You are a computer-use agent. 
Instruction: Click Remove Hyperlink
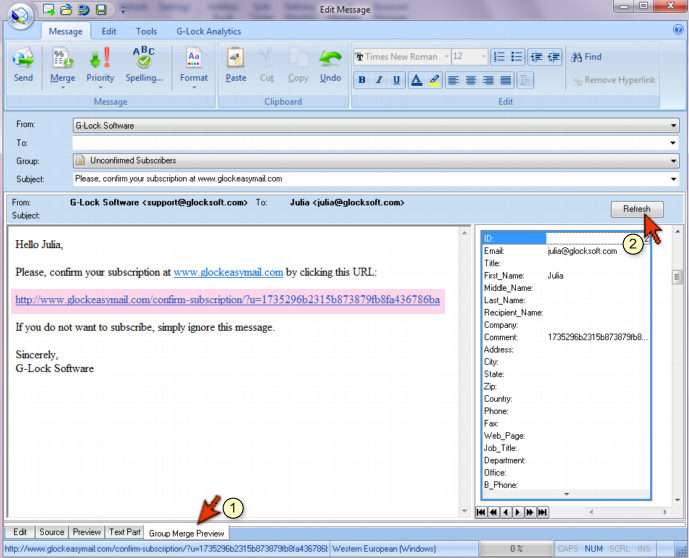point(614,80)
